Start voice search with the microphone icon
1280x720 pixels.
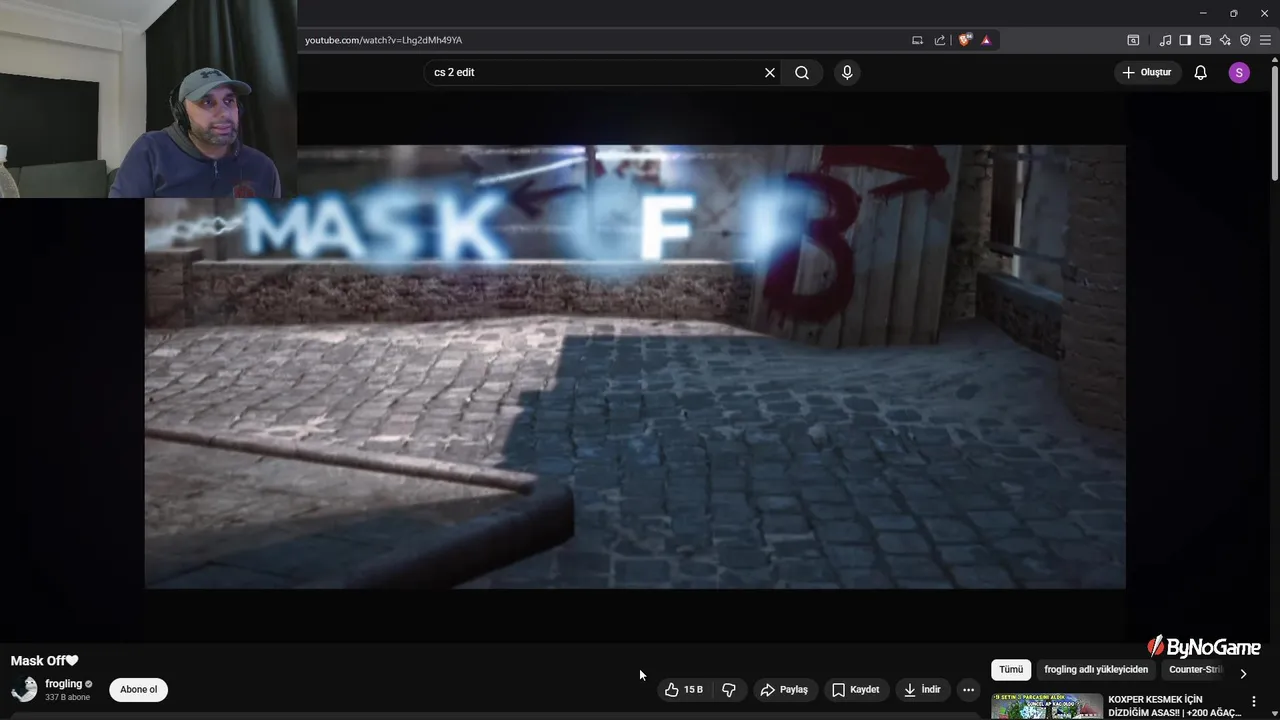pos(847,73)
